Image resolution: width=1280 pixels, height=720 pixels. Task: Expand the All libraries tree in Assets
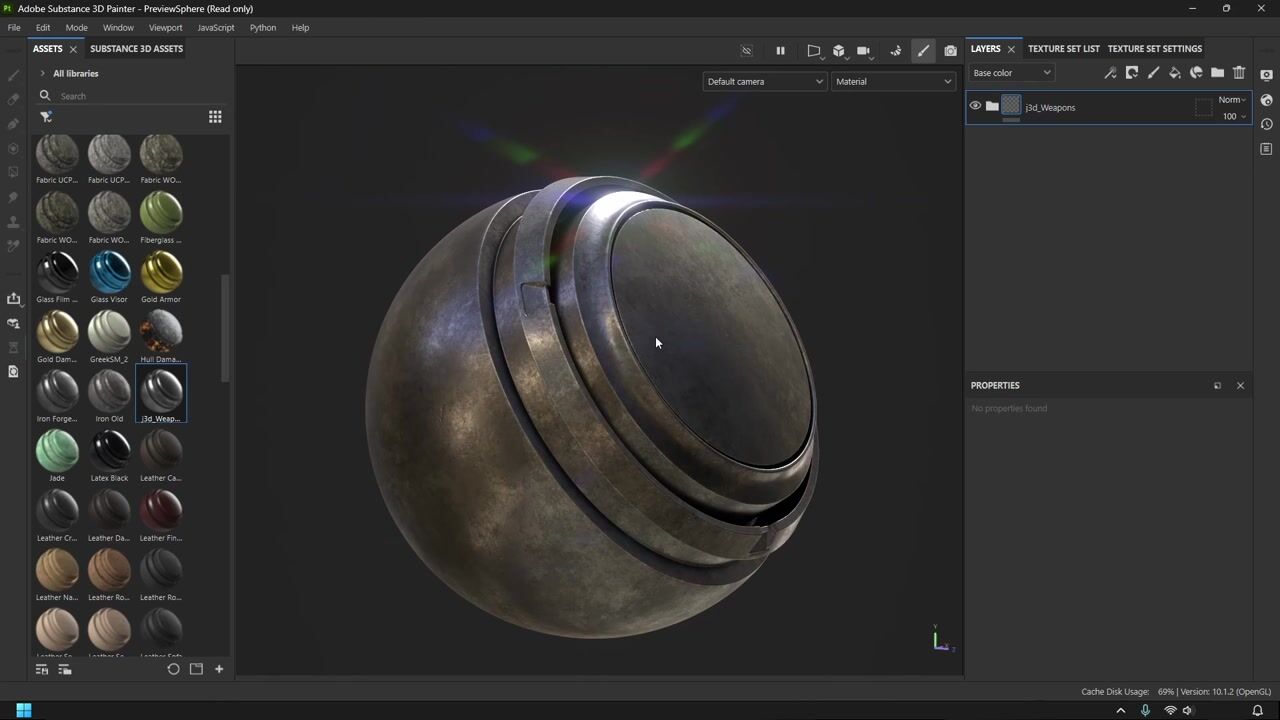coord(42,73)
